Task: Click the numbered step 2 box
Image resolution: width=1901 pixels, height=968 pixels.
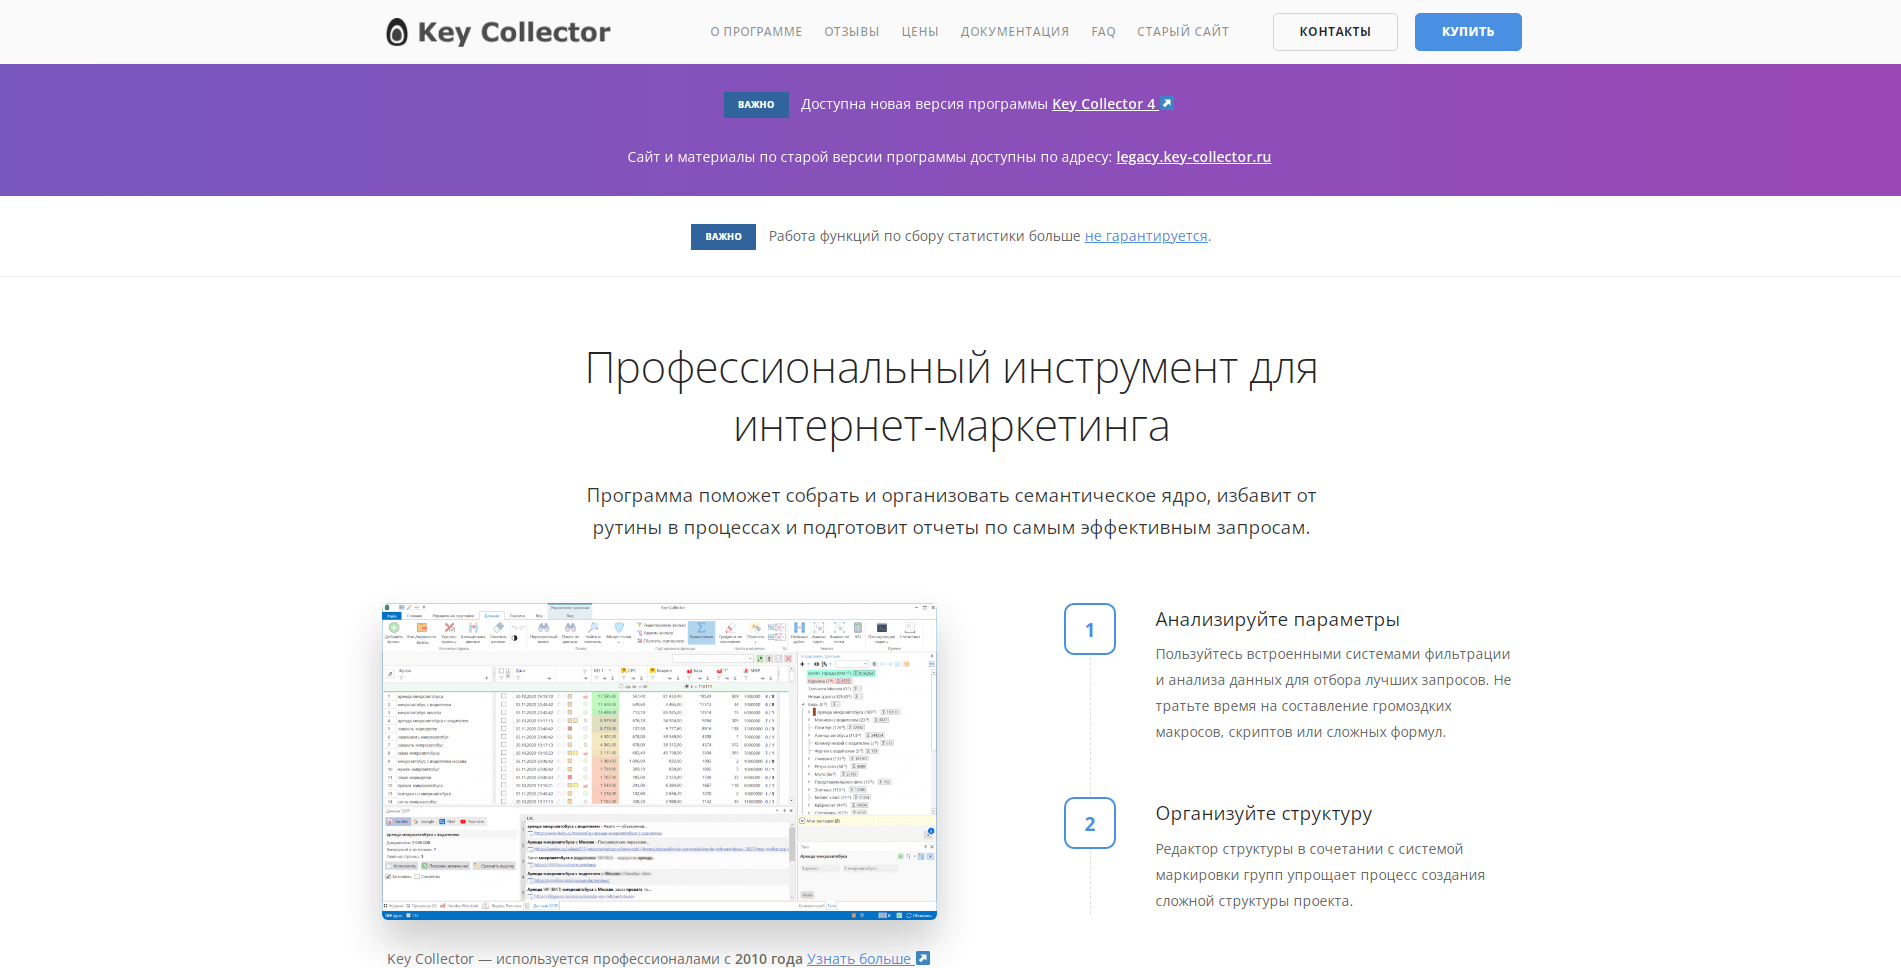Action: click(1090, 824)
